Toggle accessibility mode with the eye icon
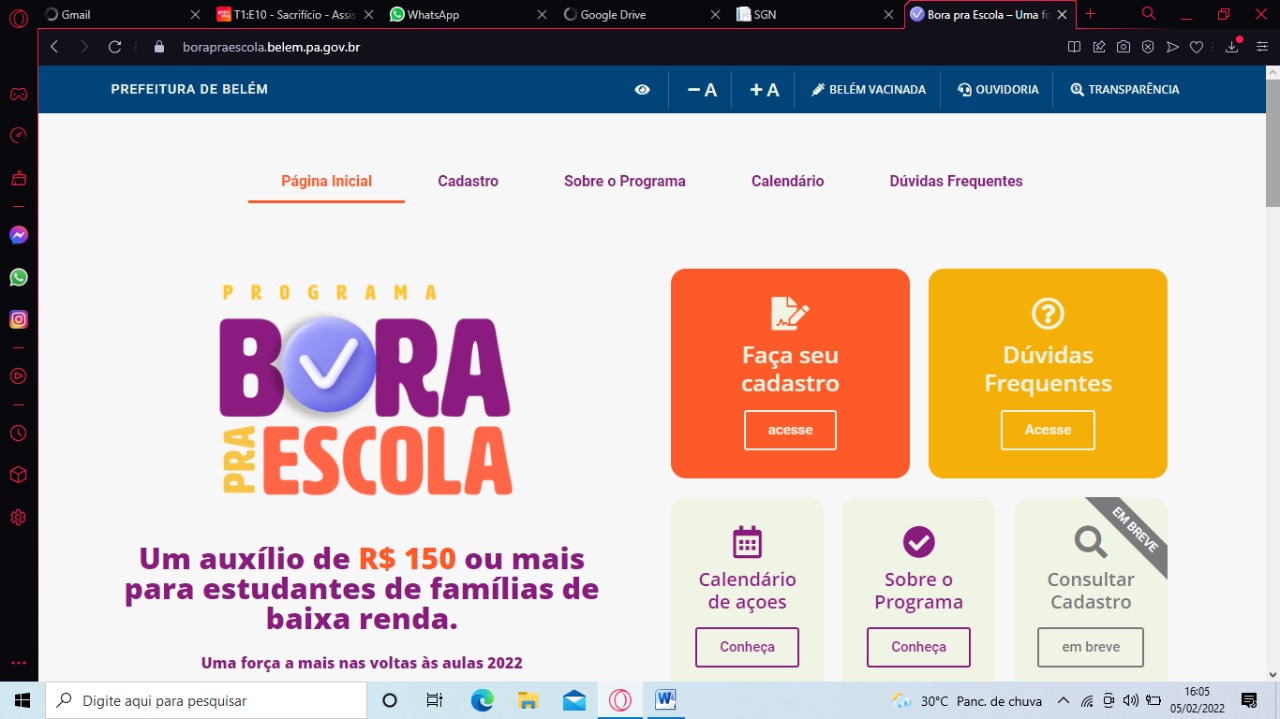The height and width of the screenshot is (719, 1280). click(642, 89)
